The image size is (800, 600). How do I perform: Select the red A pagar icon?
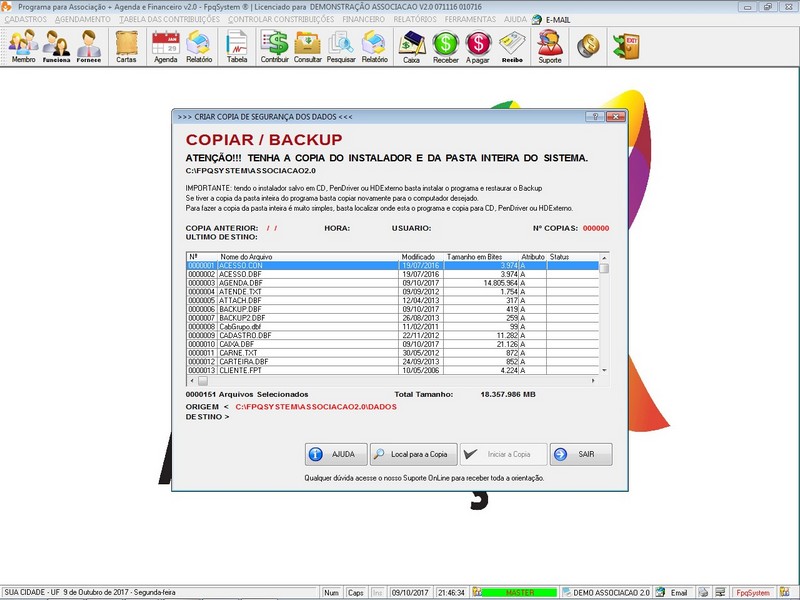[x=478, y=46]
